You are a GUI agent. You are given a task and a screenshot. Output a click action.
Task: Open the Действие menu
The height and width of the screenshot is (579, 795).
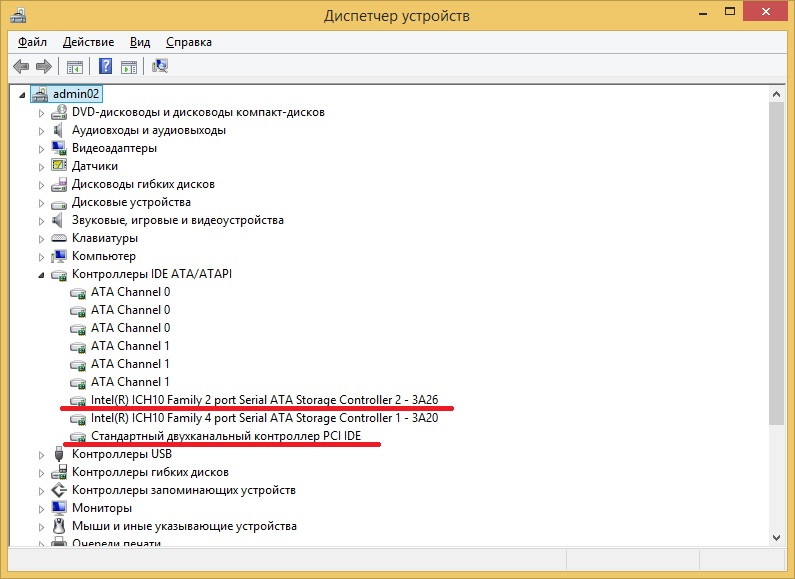tap(88, 42)
